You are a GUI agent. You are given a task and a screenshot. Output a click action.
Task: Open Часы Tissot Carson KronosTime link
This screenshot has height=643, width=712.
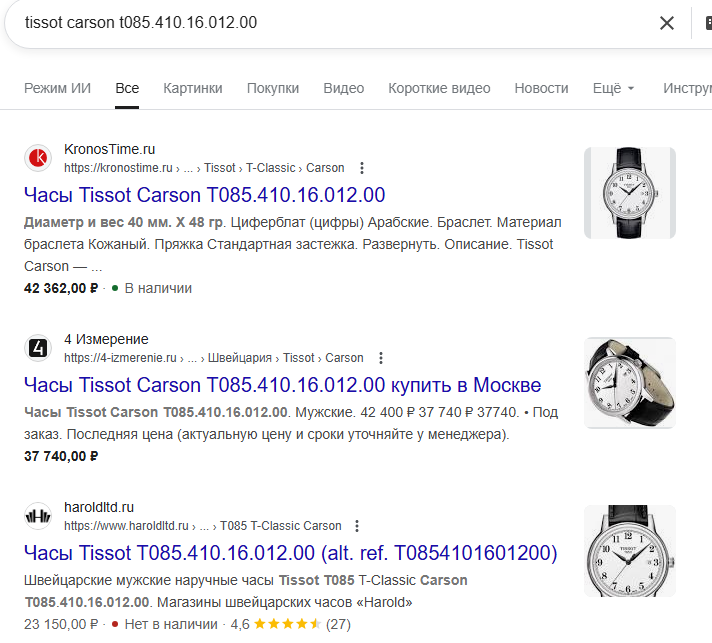[x=204, y=195]
